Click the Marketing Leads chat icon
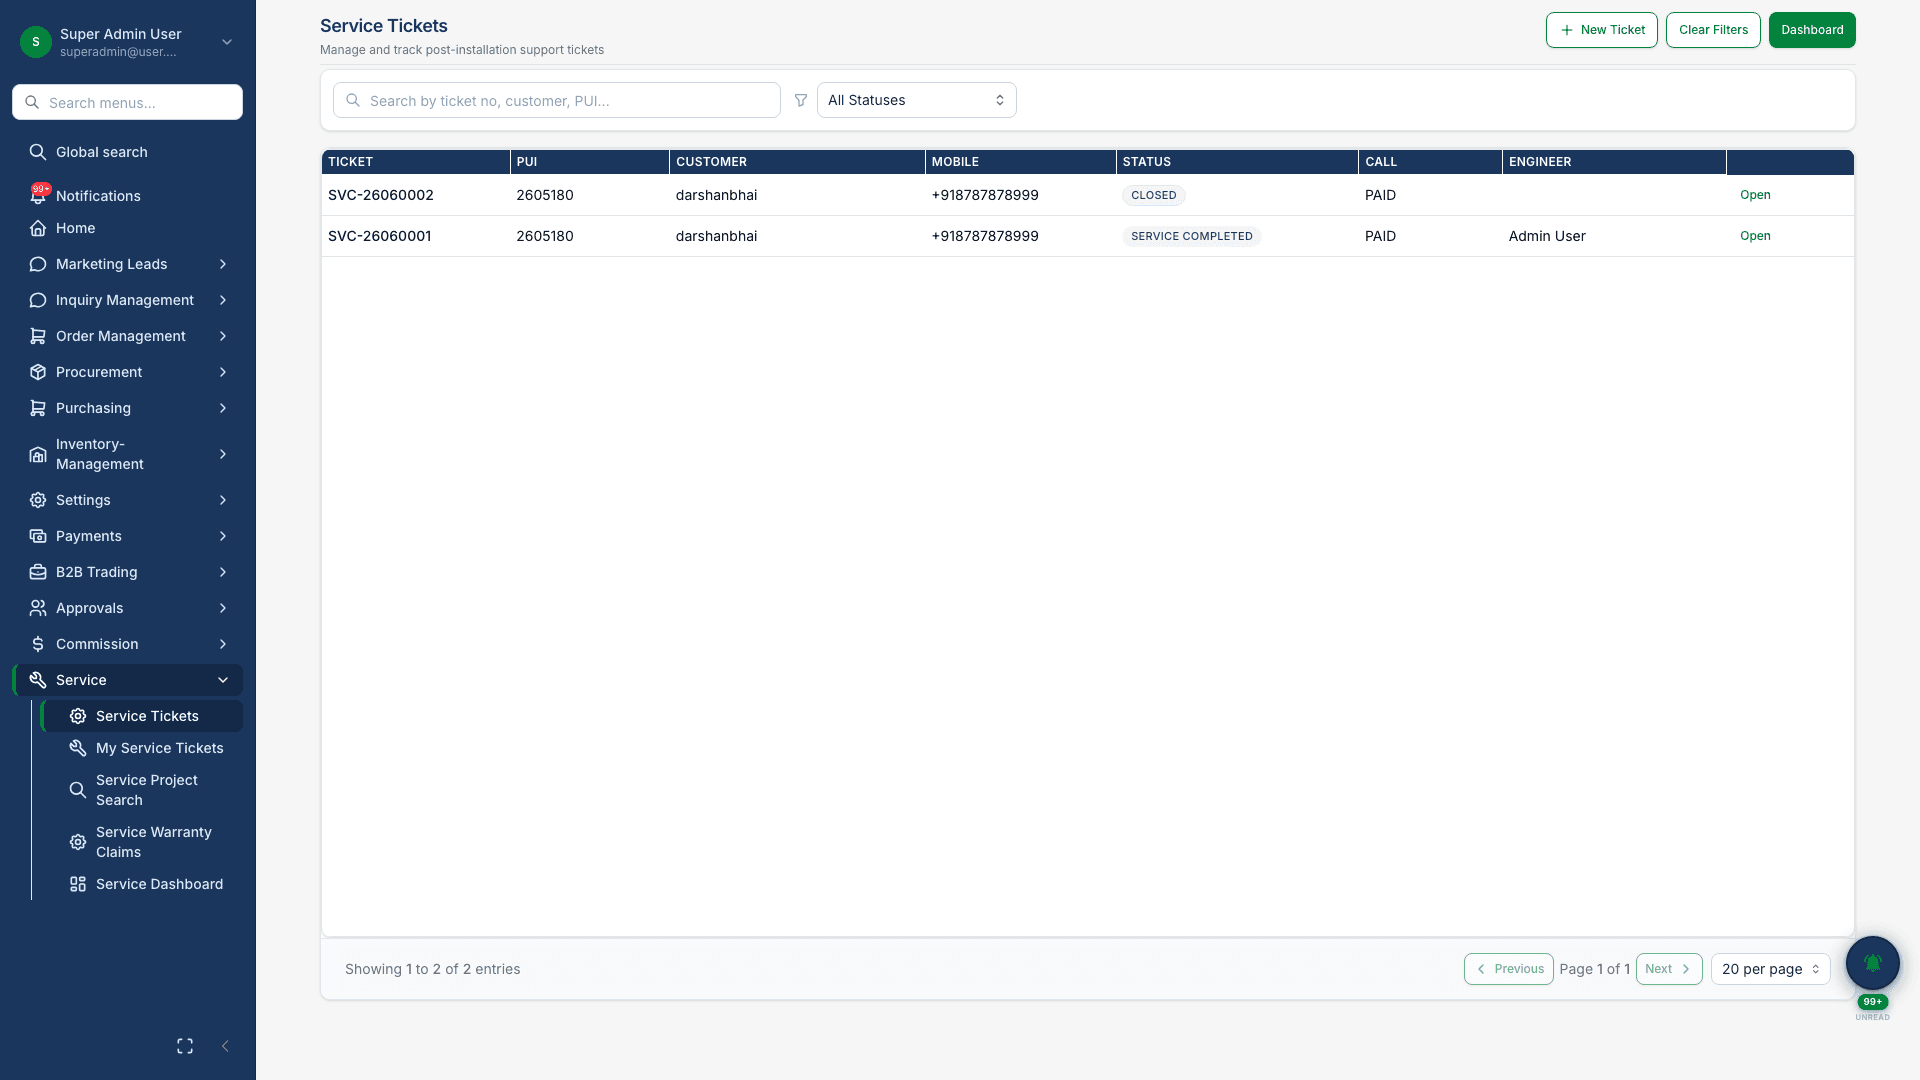The width and height of the screenshot is (1920, 1080). click(38, 264)
